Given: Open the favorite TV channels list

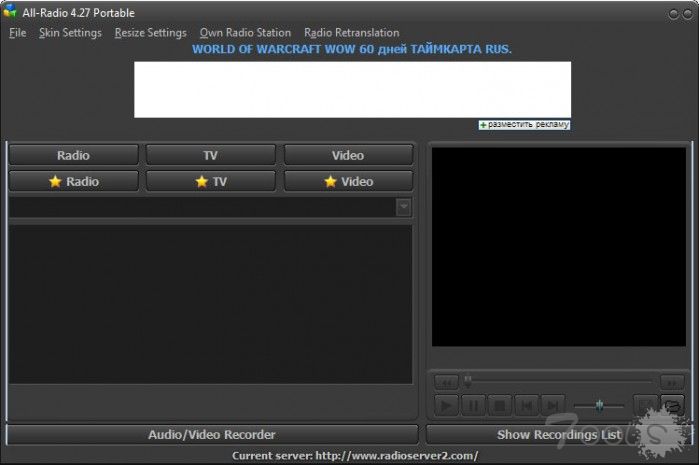Looking at the screenshot, I should click(211, 181).
